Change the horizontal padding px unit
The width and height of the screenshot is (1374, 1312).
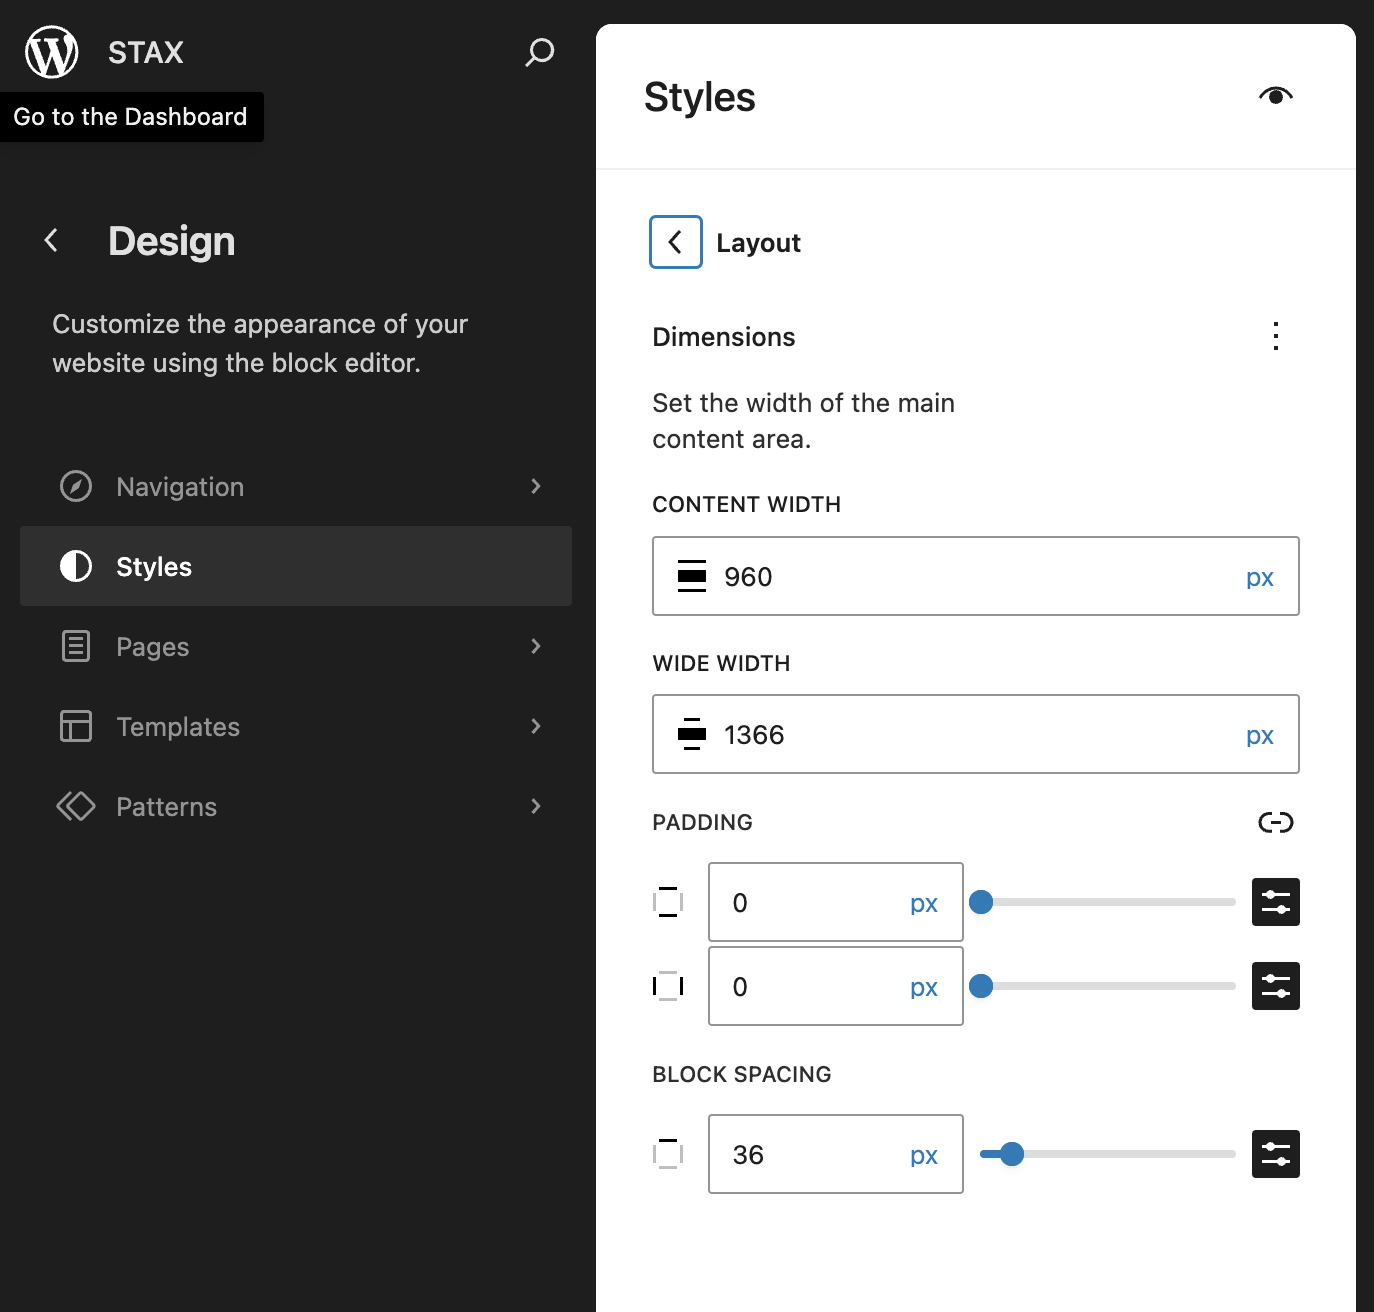point(924,988)
